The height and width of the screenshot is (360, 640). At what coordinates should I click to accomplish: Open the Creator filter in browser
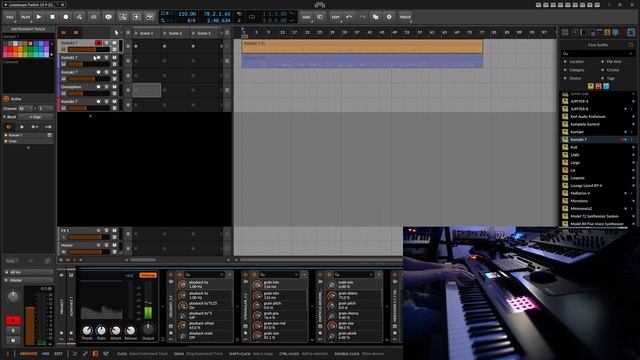(613, 70)
